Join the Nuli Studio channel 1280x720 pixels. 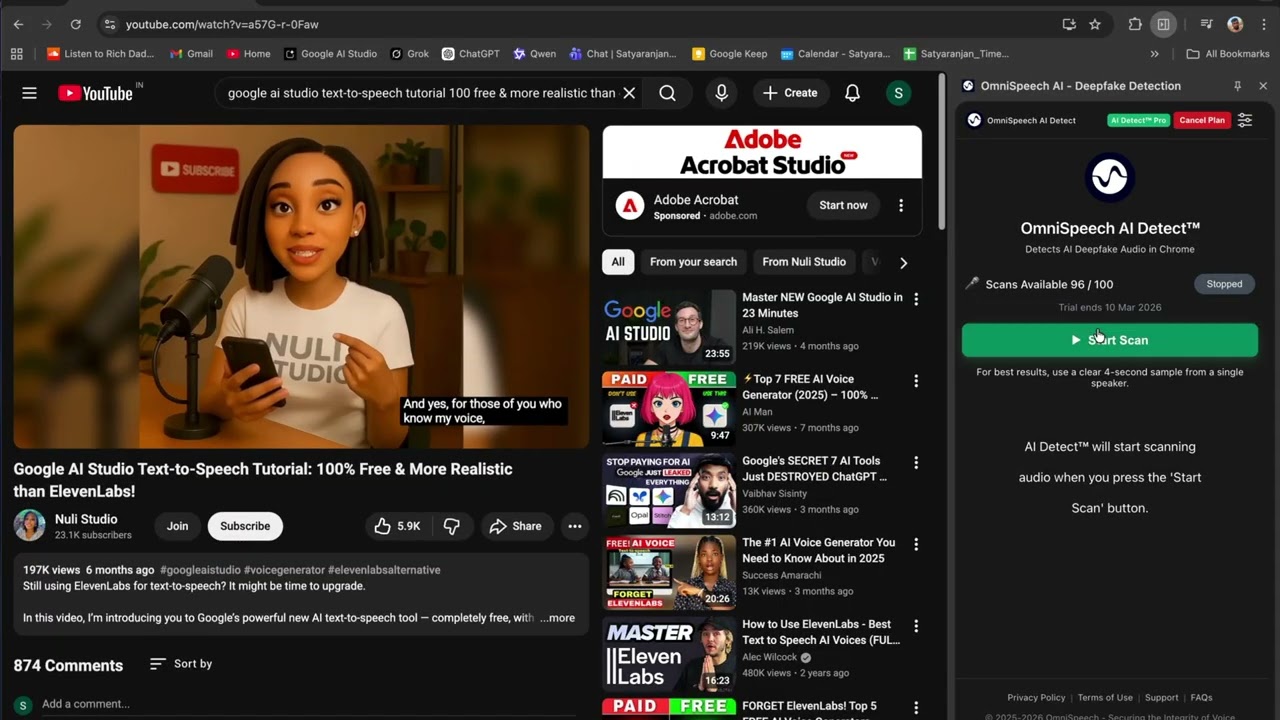coord(177,526)
